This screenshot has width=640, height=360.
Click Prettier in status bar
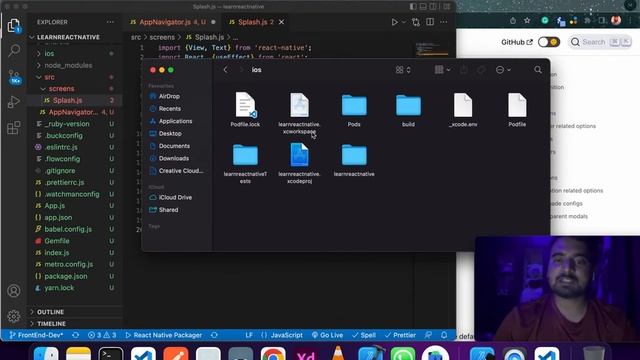tap(400, 335)
